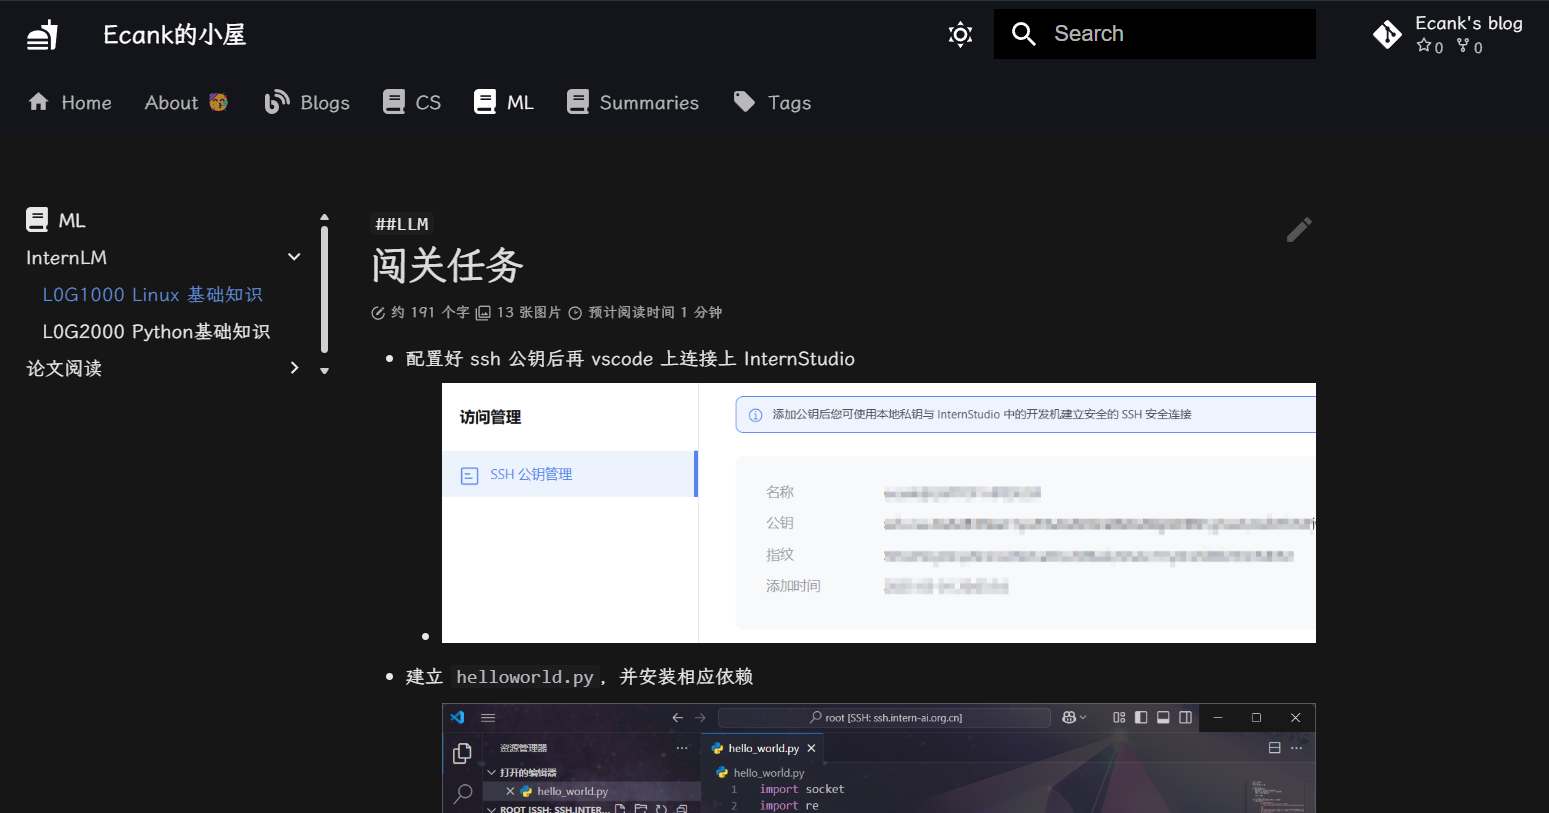
Task: Click the Blogs feed icon in navigation
Action: (276, 102)
